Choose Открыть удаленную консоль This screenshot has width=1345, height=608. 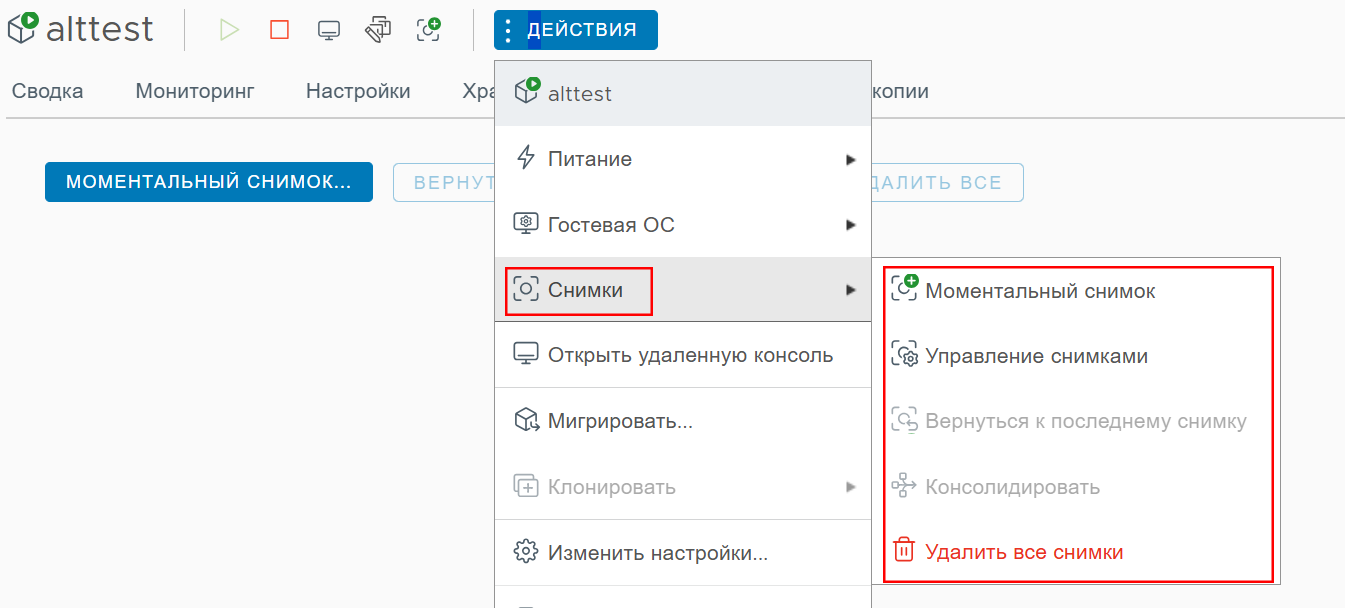(683, 355)
